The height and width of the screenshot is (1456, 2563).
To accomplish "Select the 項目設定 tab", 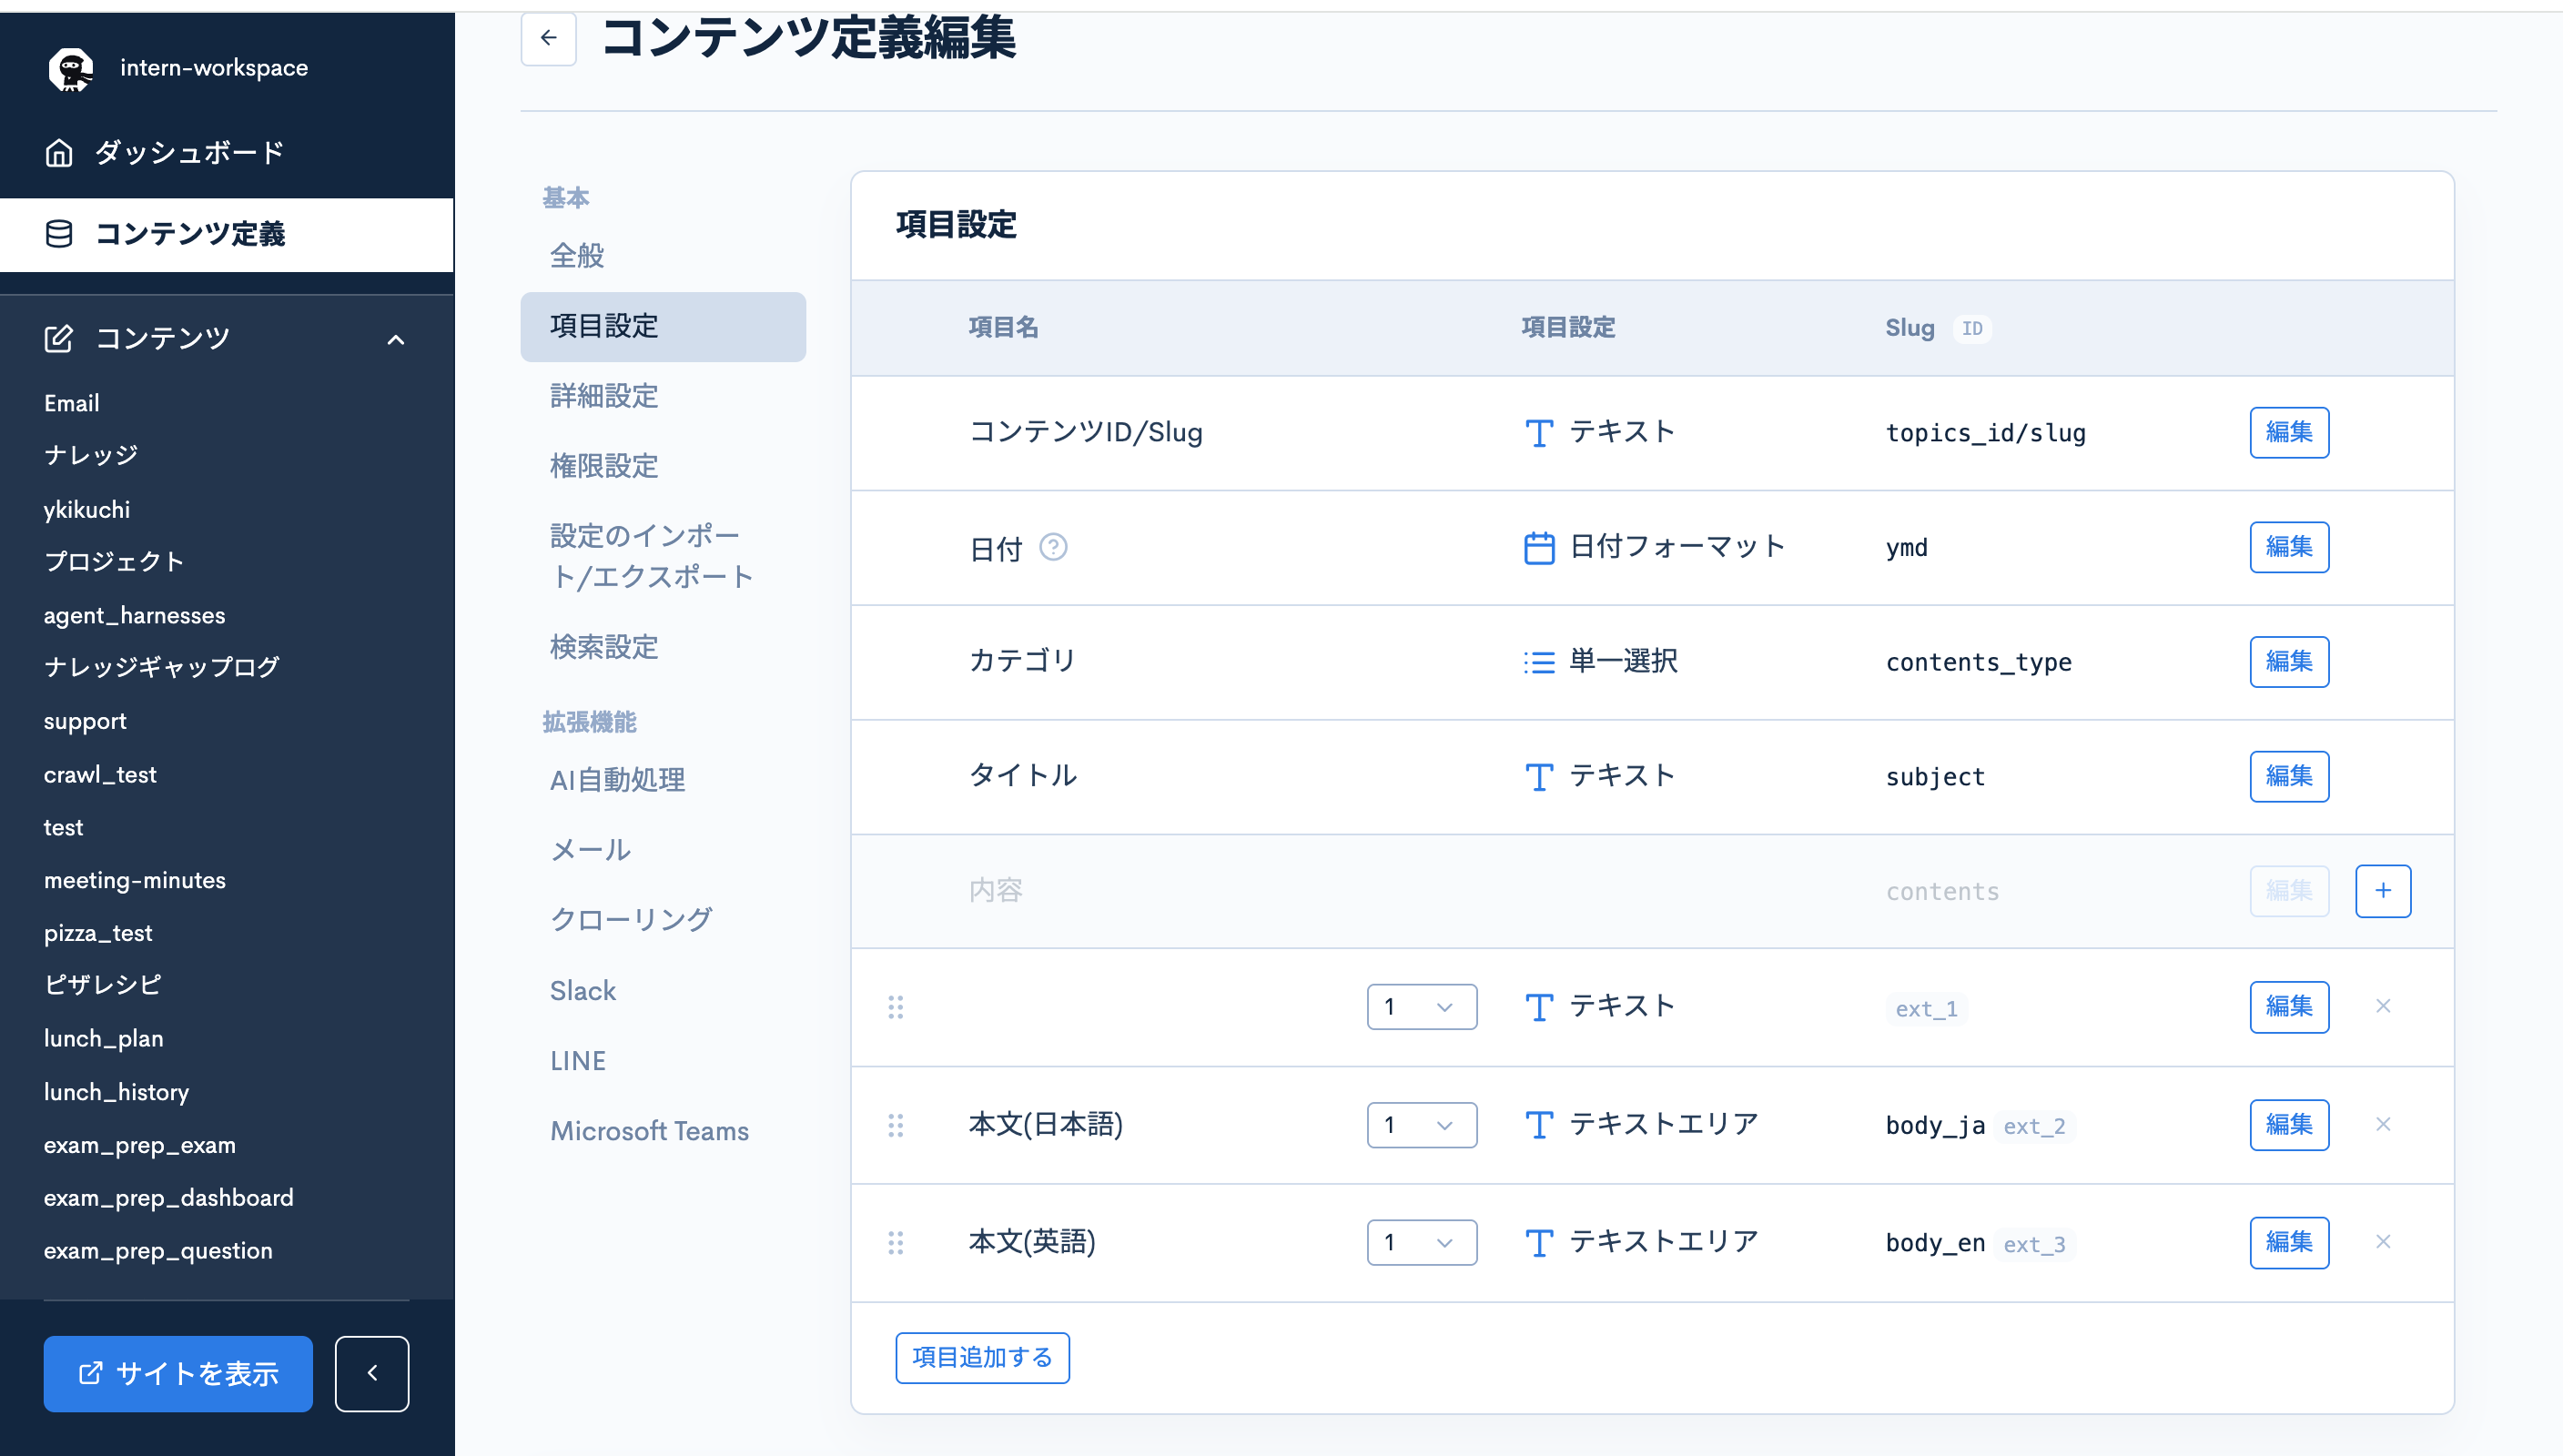I will tap(663, 327).
